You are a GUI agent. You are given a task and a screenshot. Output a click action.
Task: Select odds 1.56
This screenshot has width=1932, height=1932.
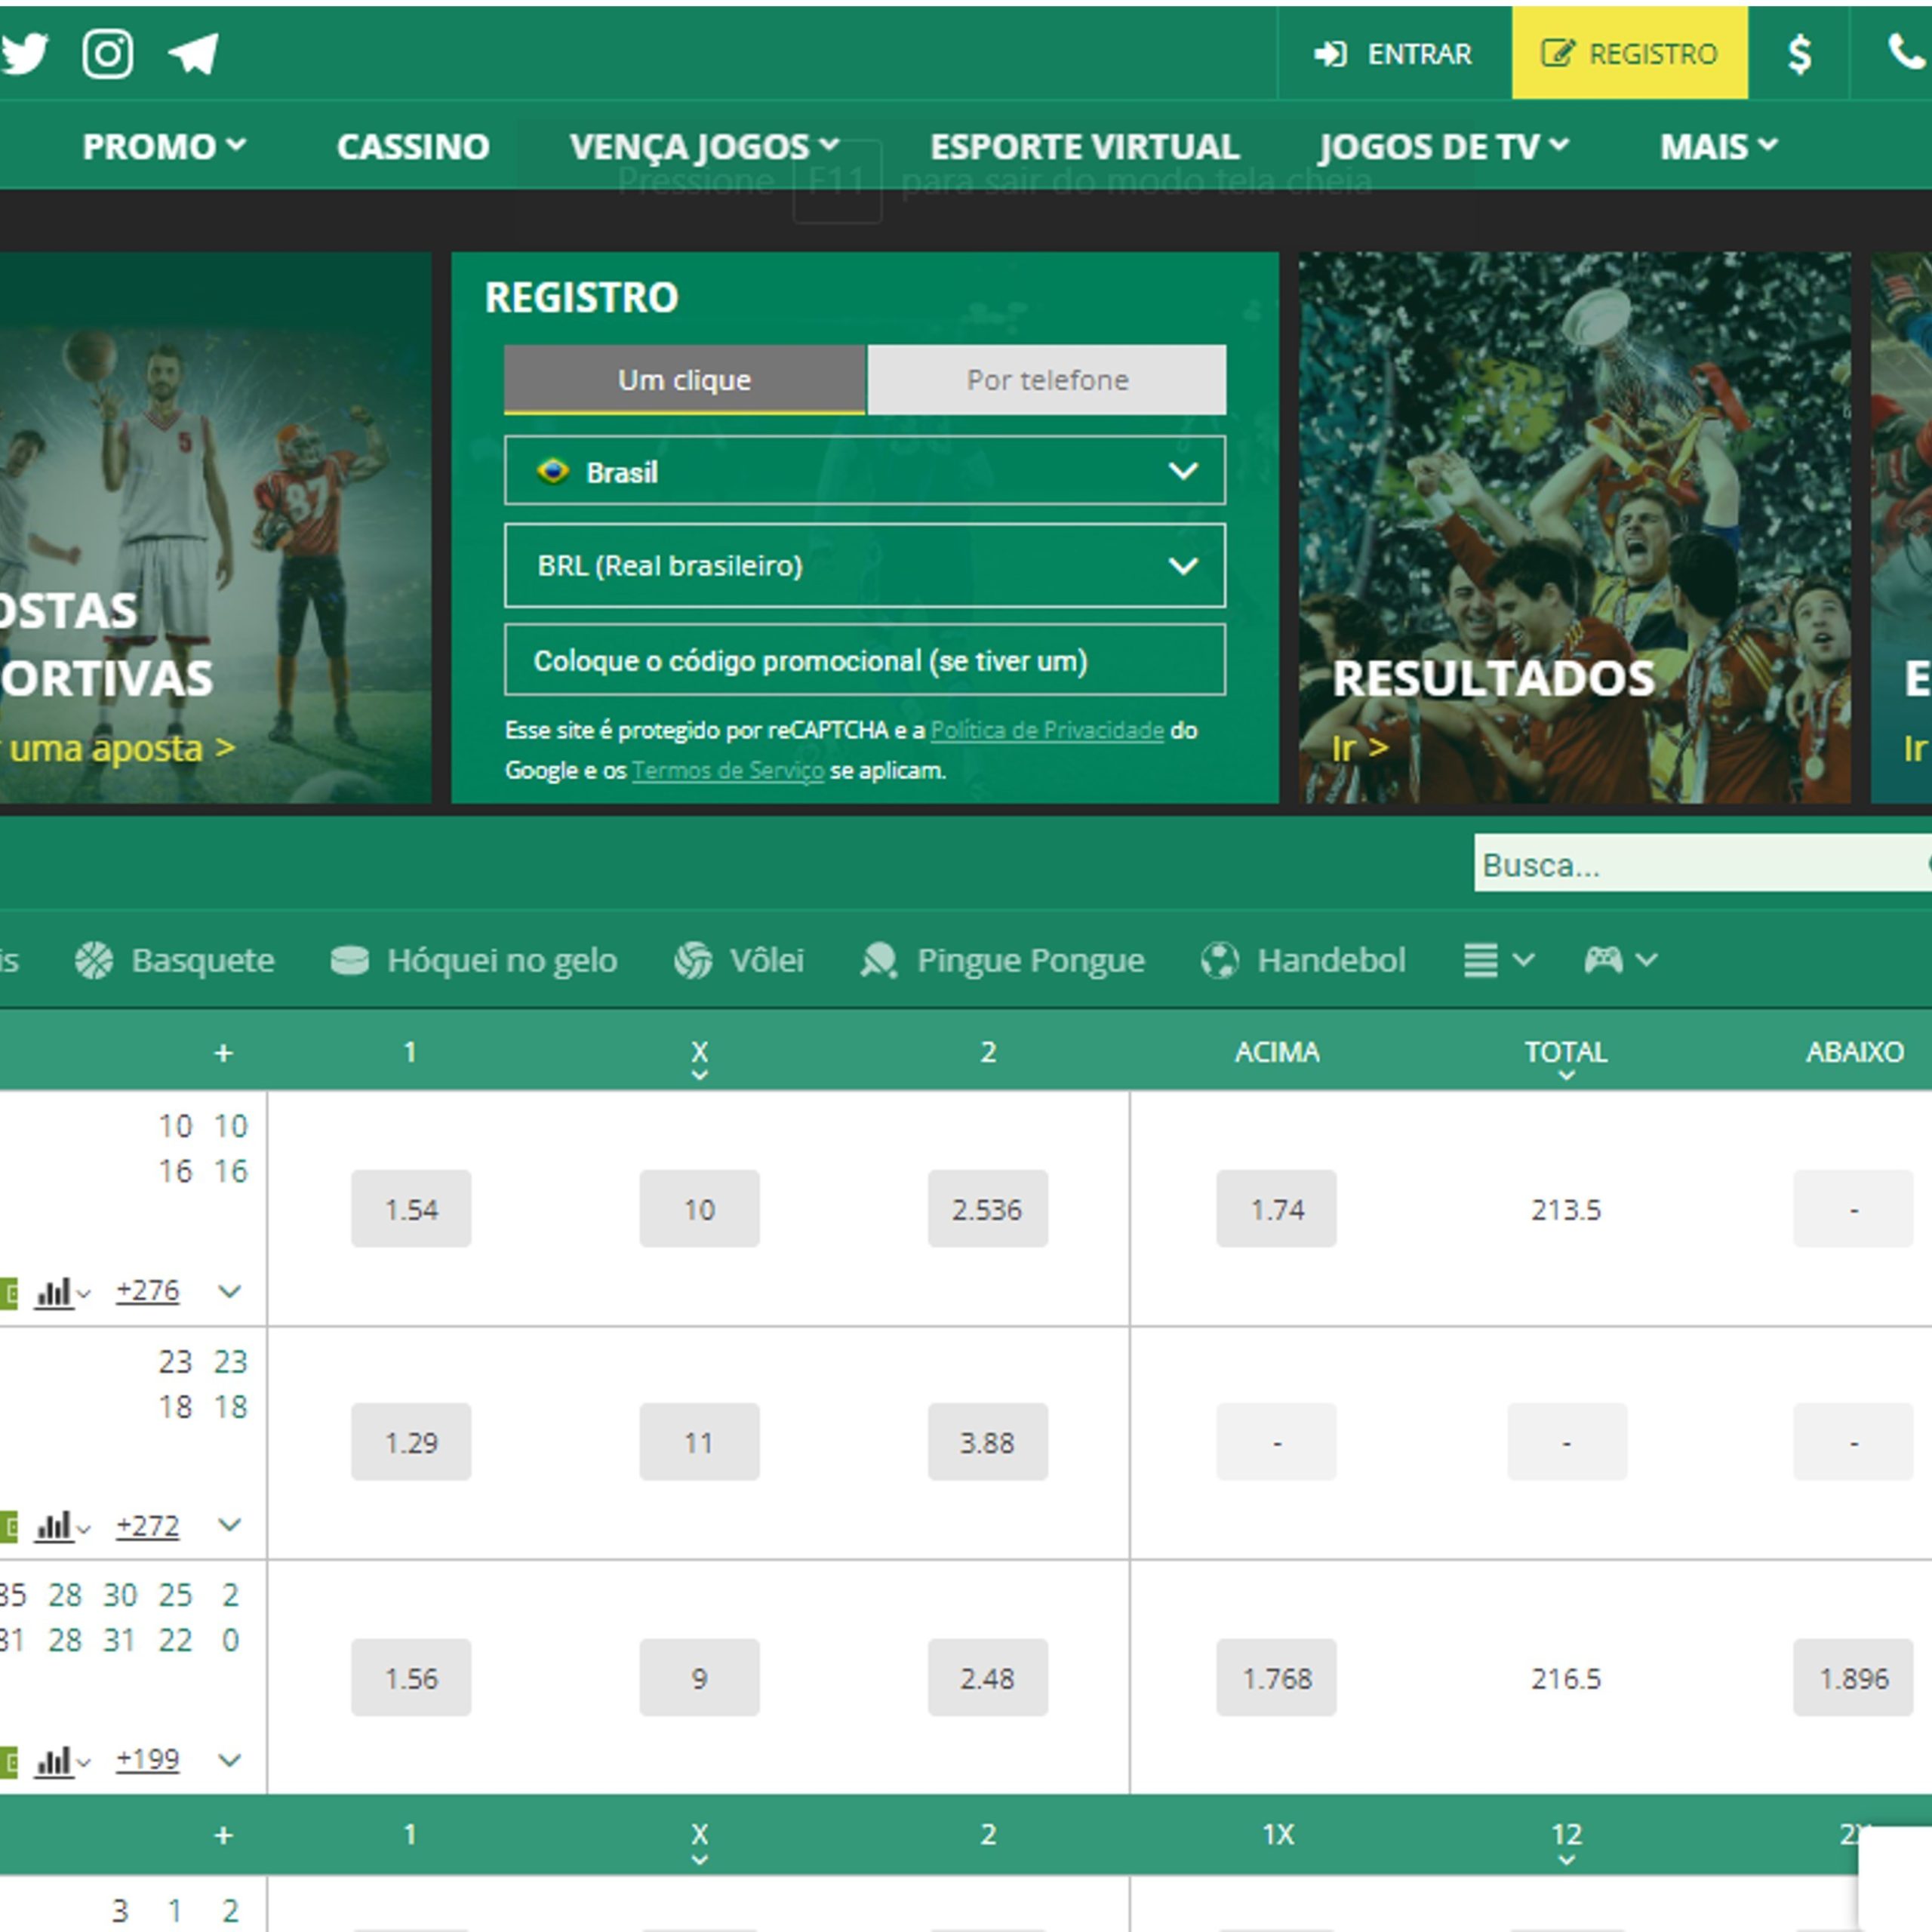(x=411, y=1677)
